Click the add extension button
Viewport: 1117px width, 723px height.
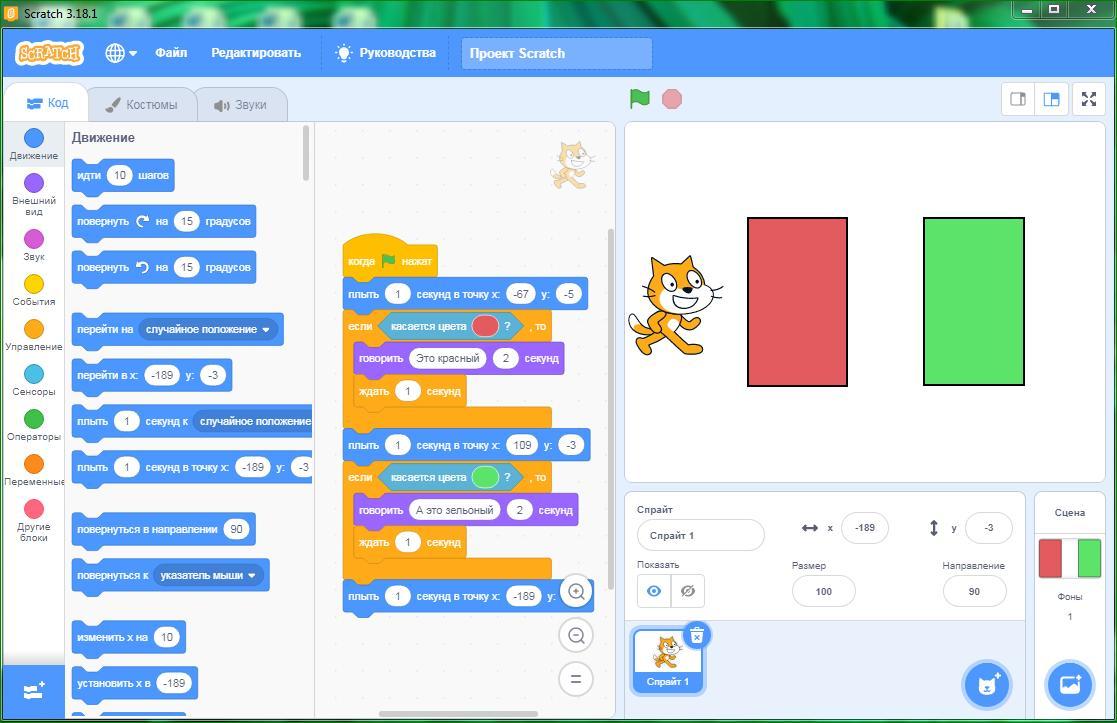click(x=33, y=691)
